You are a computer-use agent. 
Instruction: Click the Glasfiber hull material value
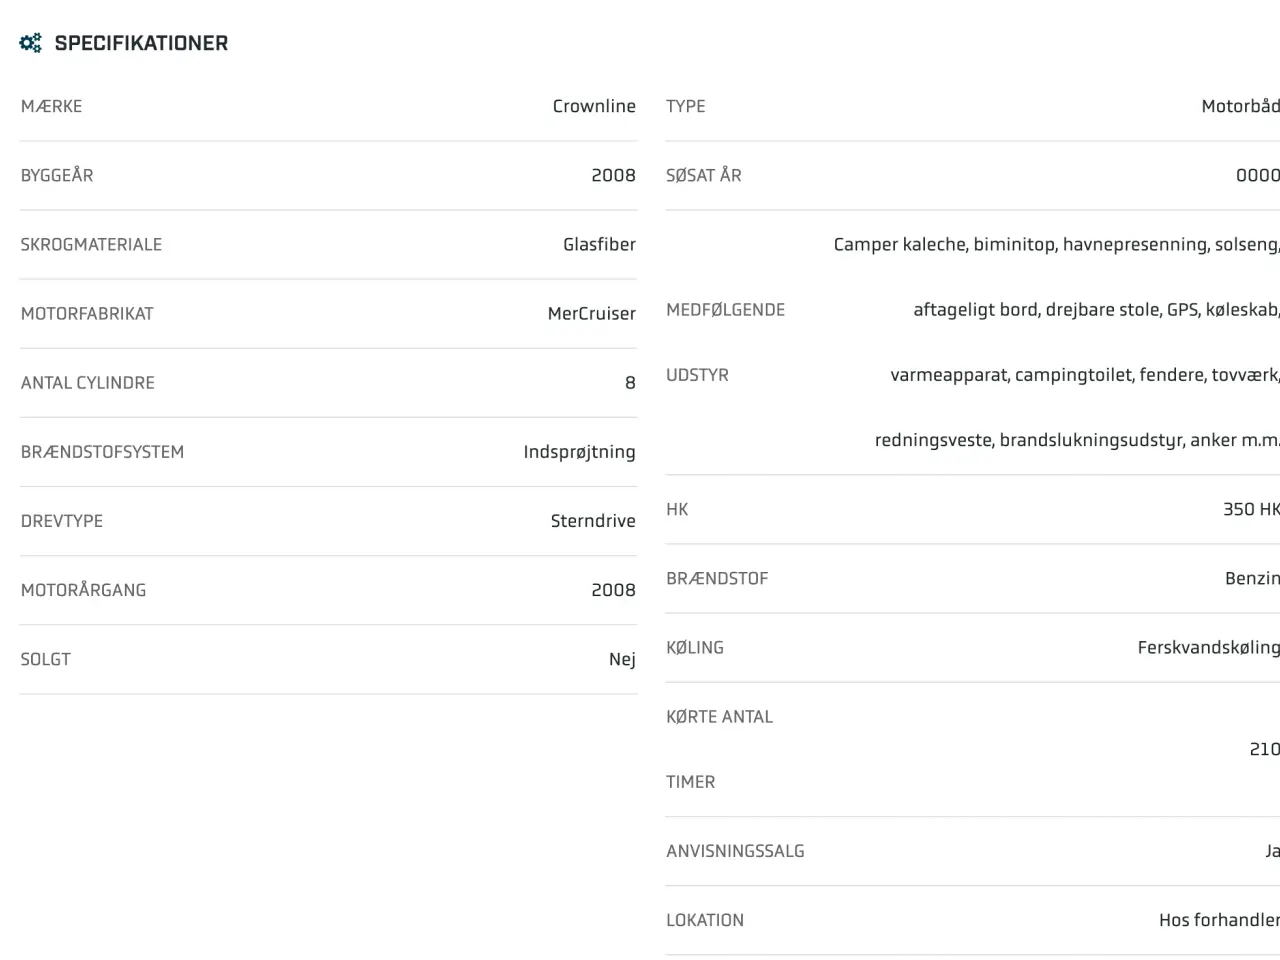tap(599, 244)
